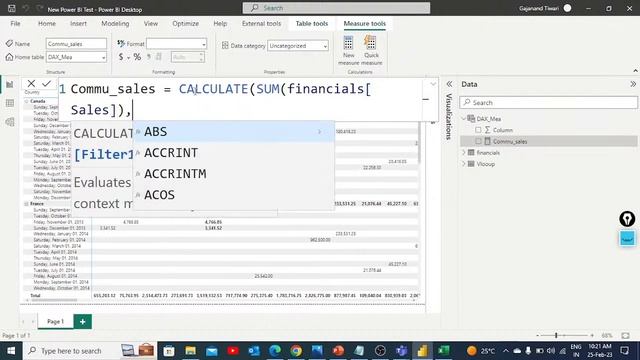Expand the formula bar chevron
The image size is (640, 360).
[433, 84]
